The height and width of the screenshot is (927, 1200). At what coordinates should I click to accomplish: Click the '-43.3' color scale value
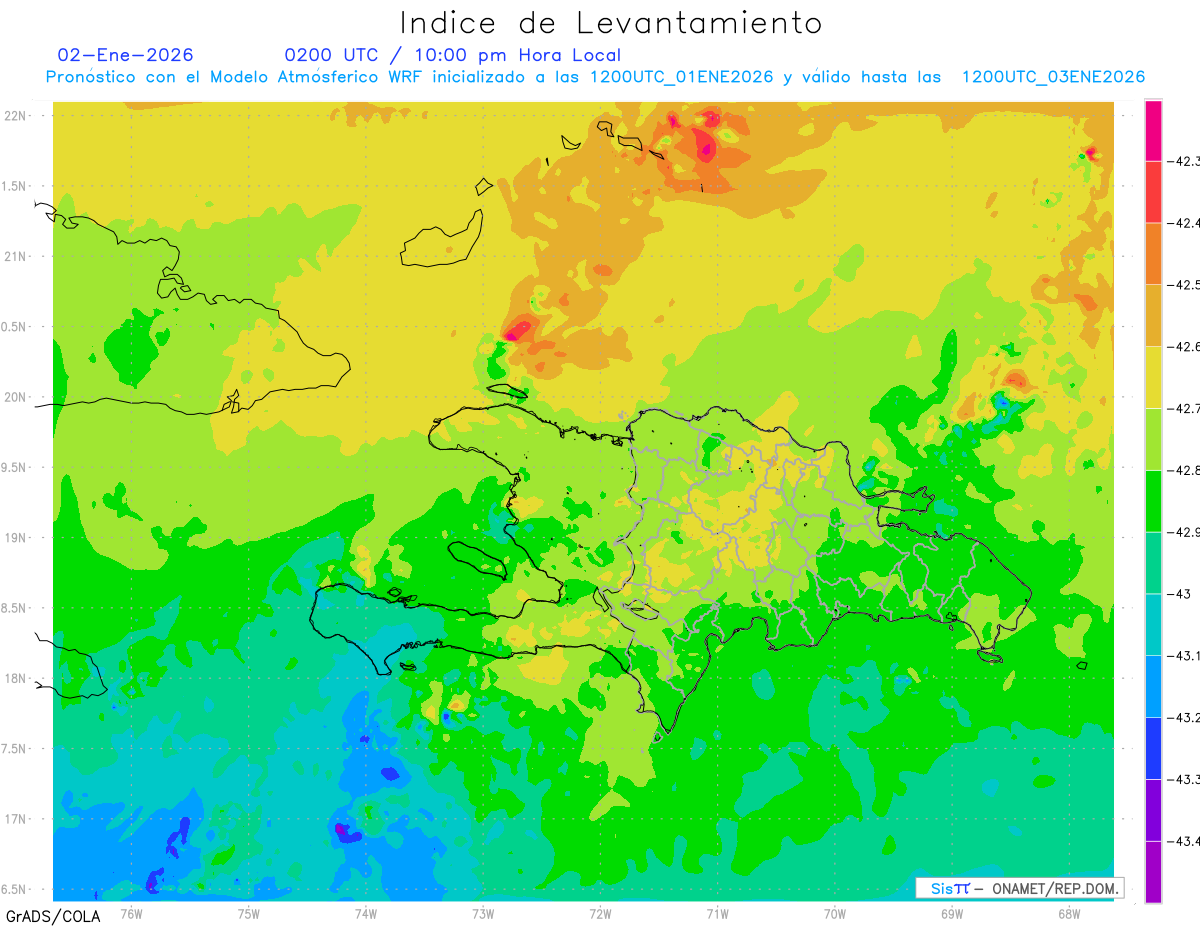pos(1182,779)
